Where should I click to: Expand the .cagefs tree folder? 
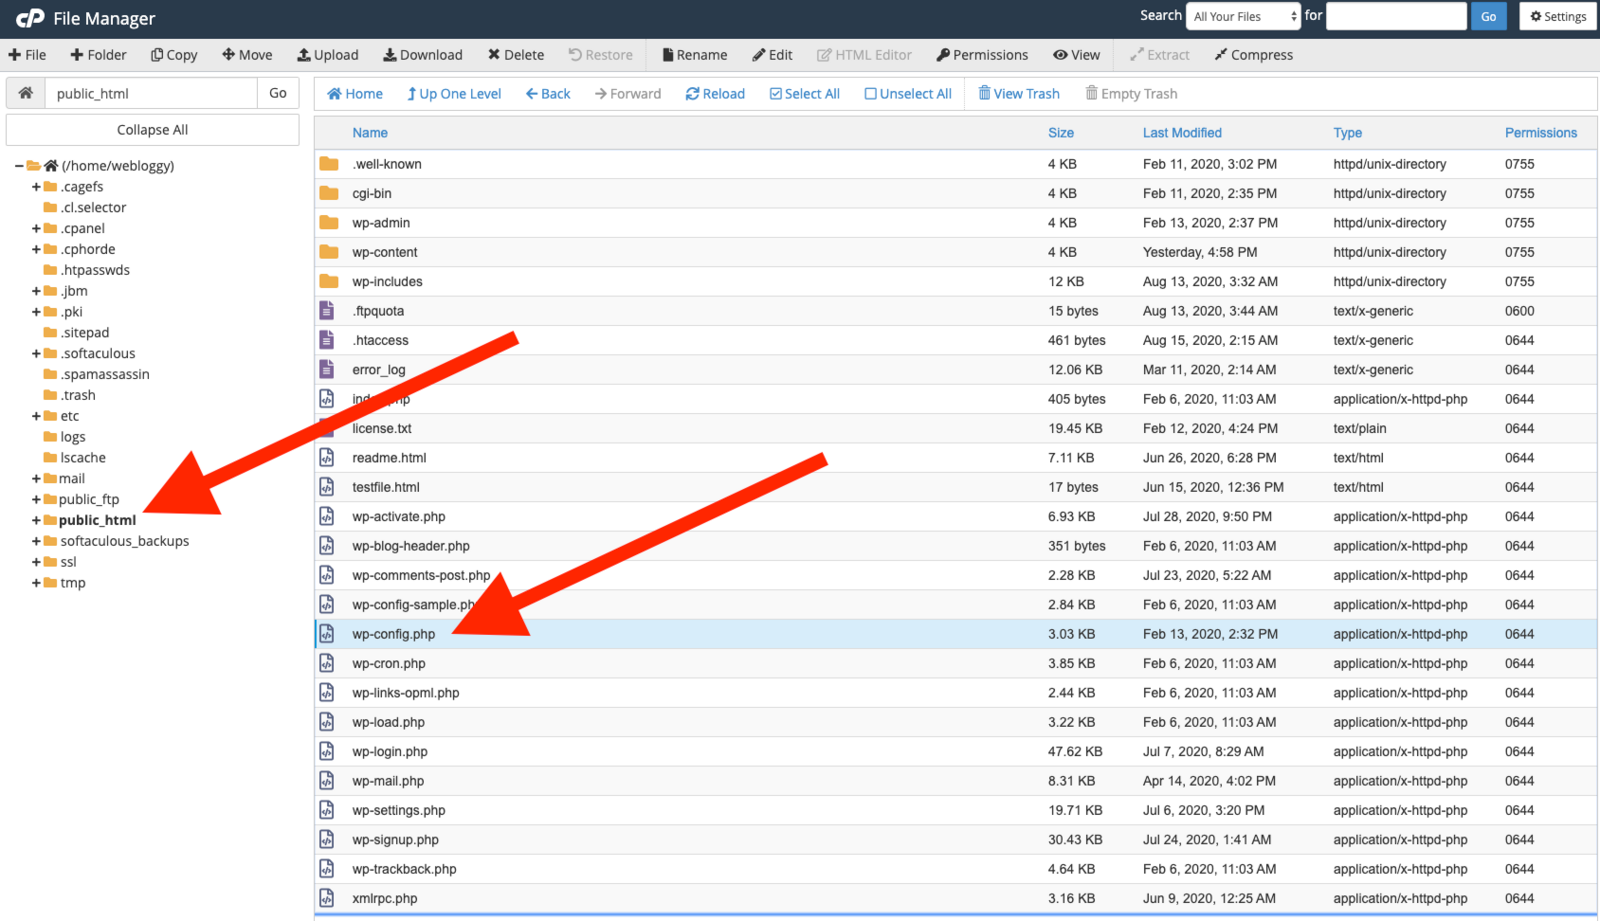pos(36,187)
